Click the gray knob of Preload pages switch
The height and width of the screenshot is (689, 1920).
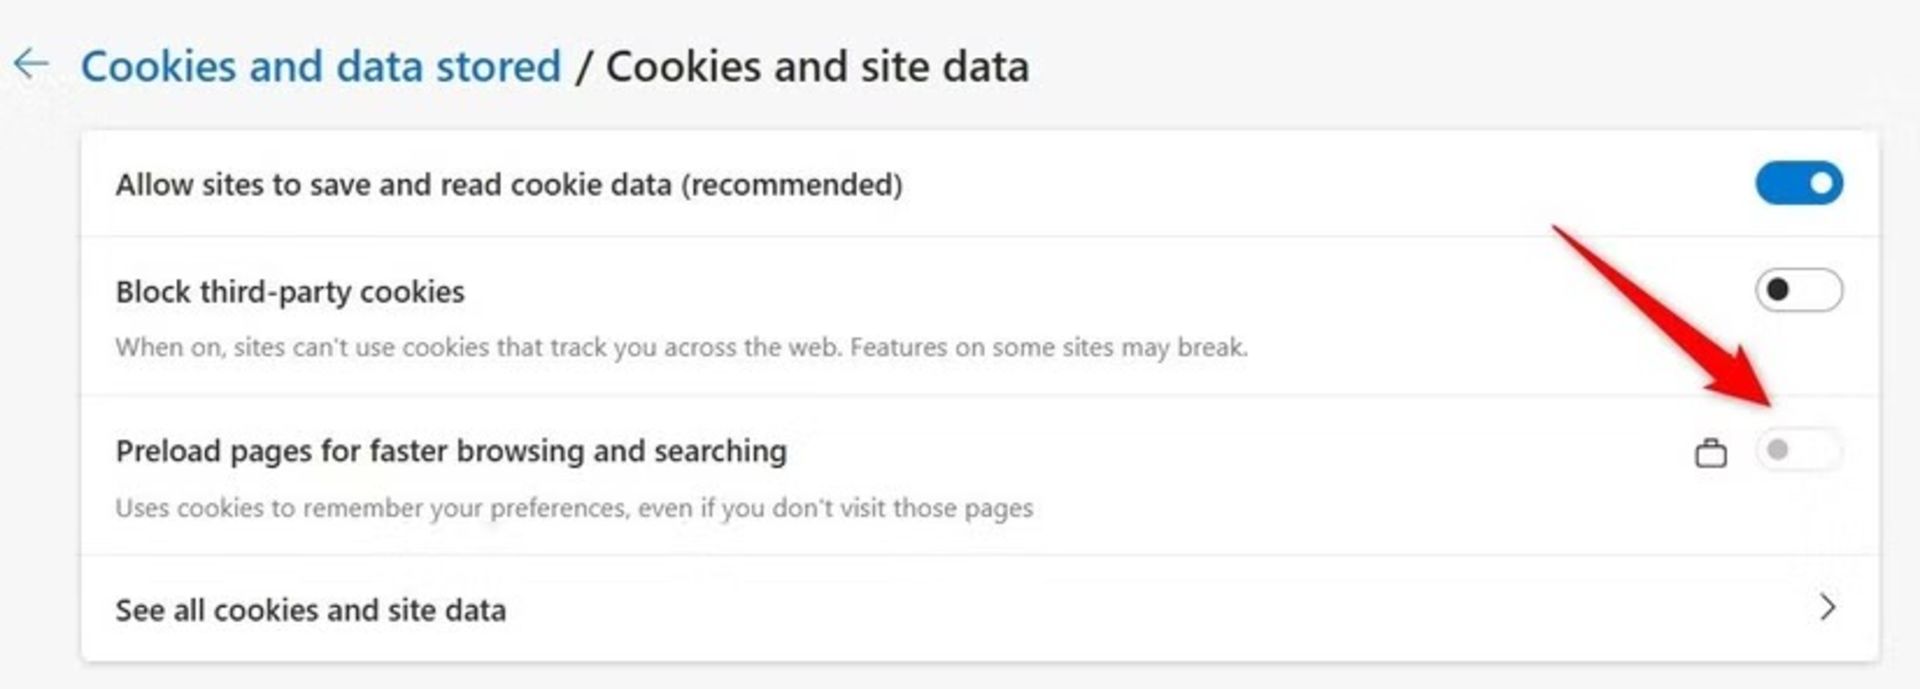click(x=1778, y=450)
